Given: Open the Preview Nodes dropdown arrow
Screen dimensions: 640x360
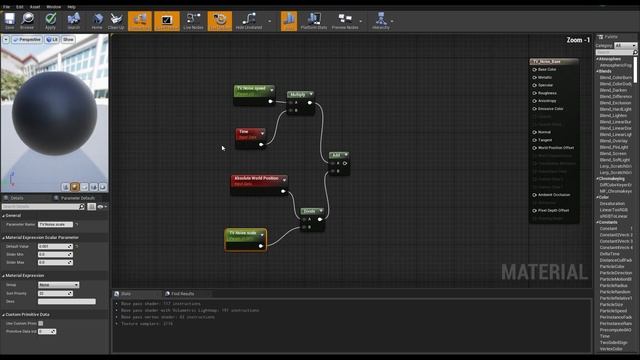Looking at the screenshot, I should click(x=361, y=21).
